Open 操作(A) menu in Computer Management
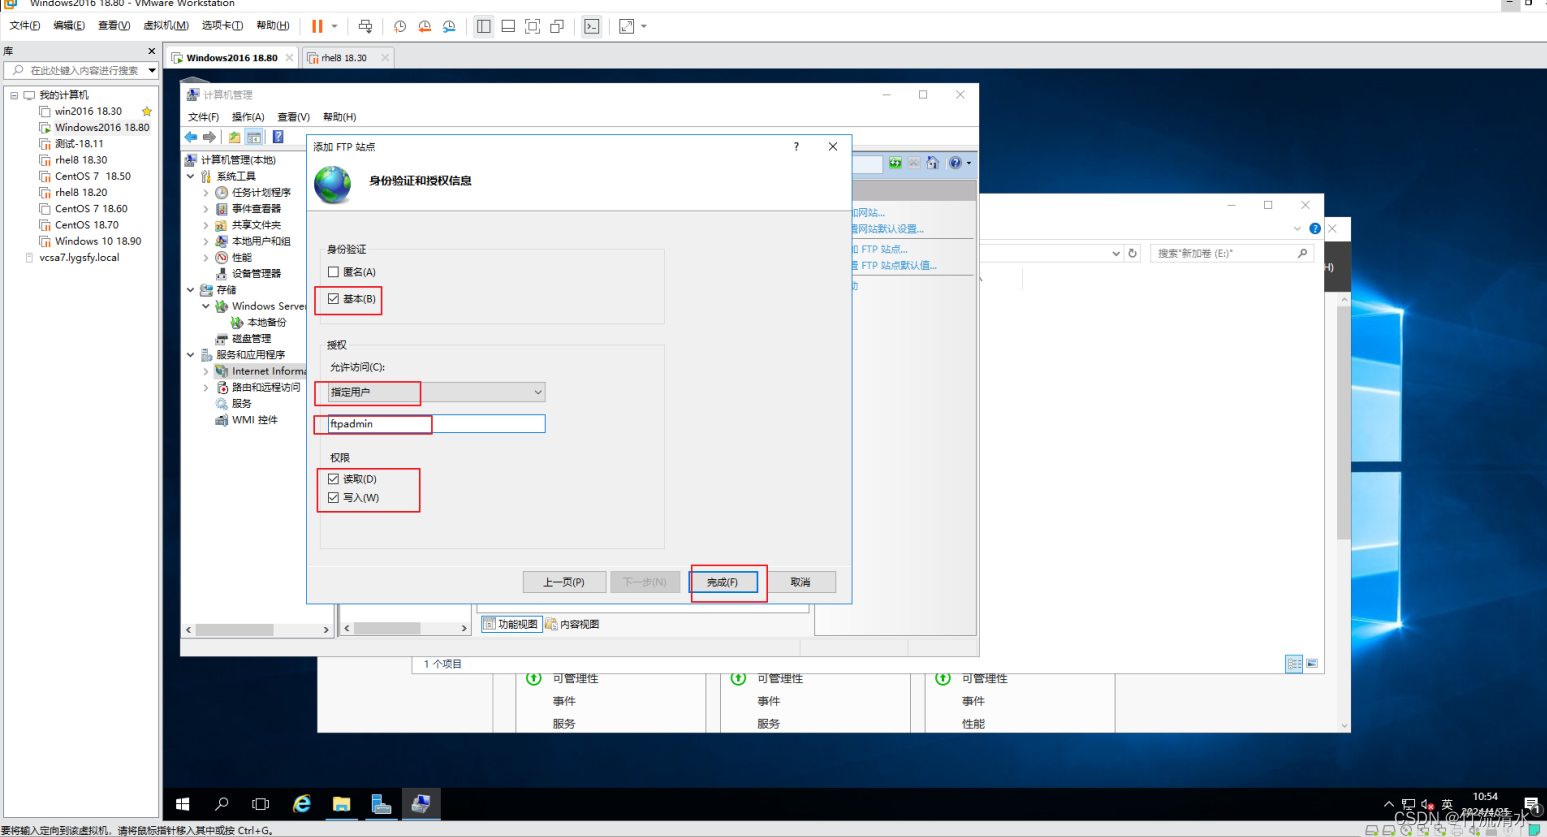Screen dimensions: 1547x837 click(x=248, y=117)
